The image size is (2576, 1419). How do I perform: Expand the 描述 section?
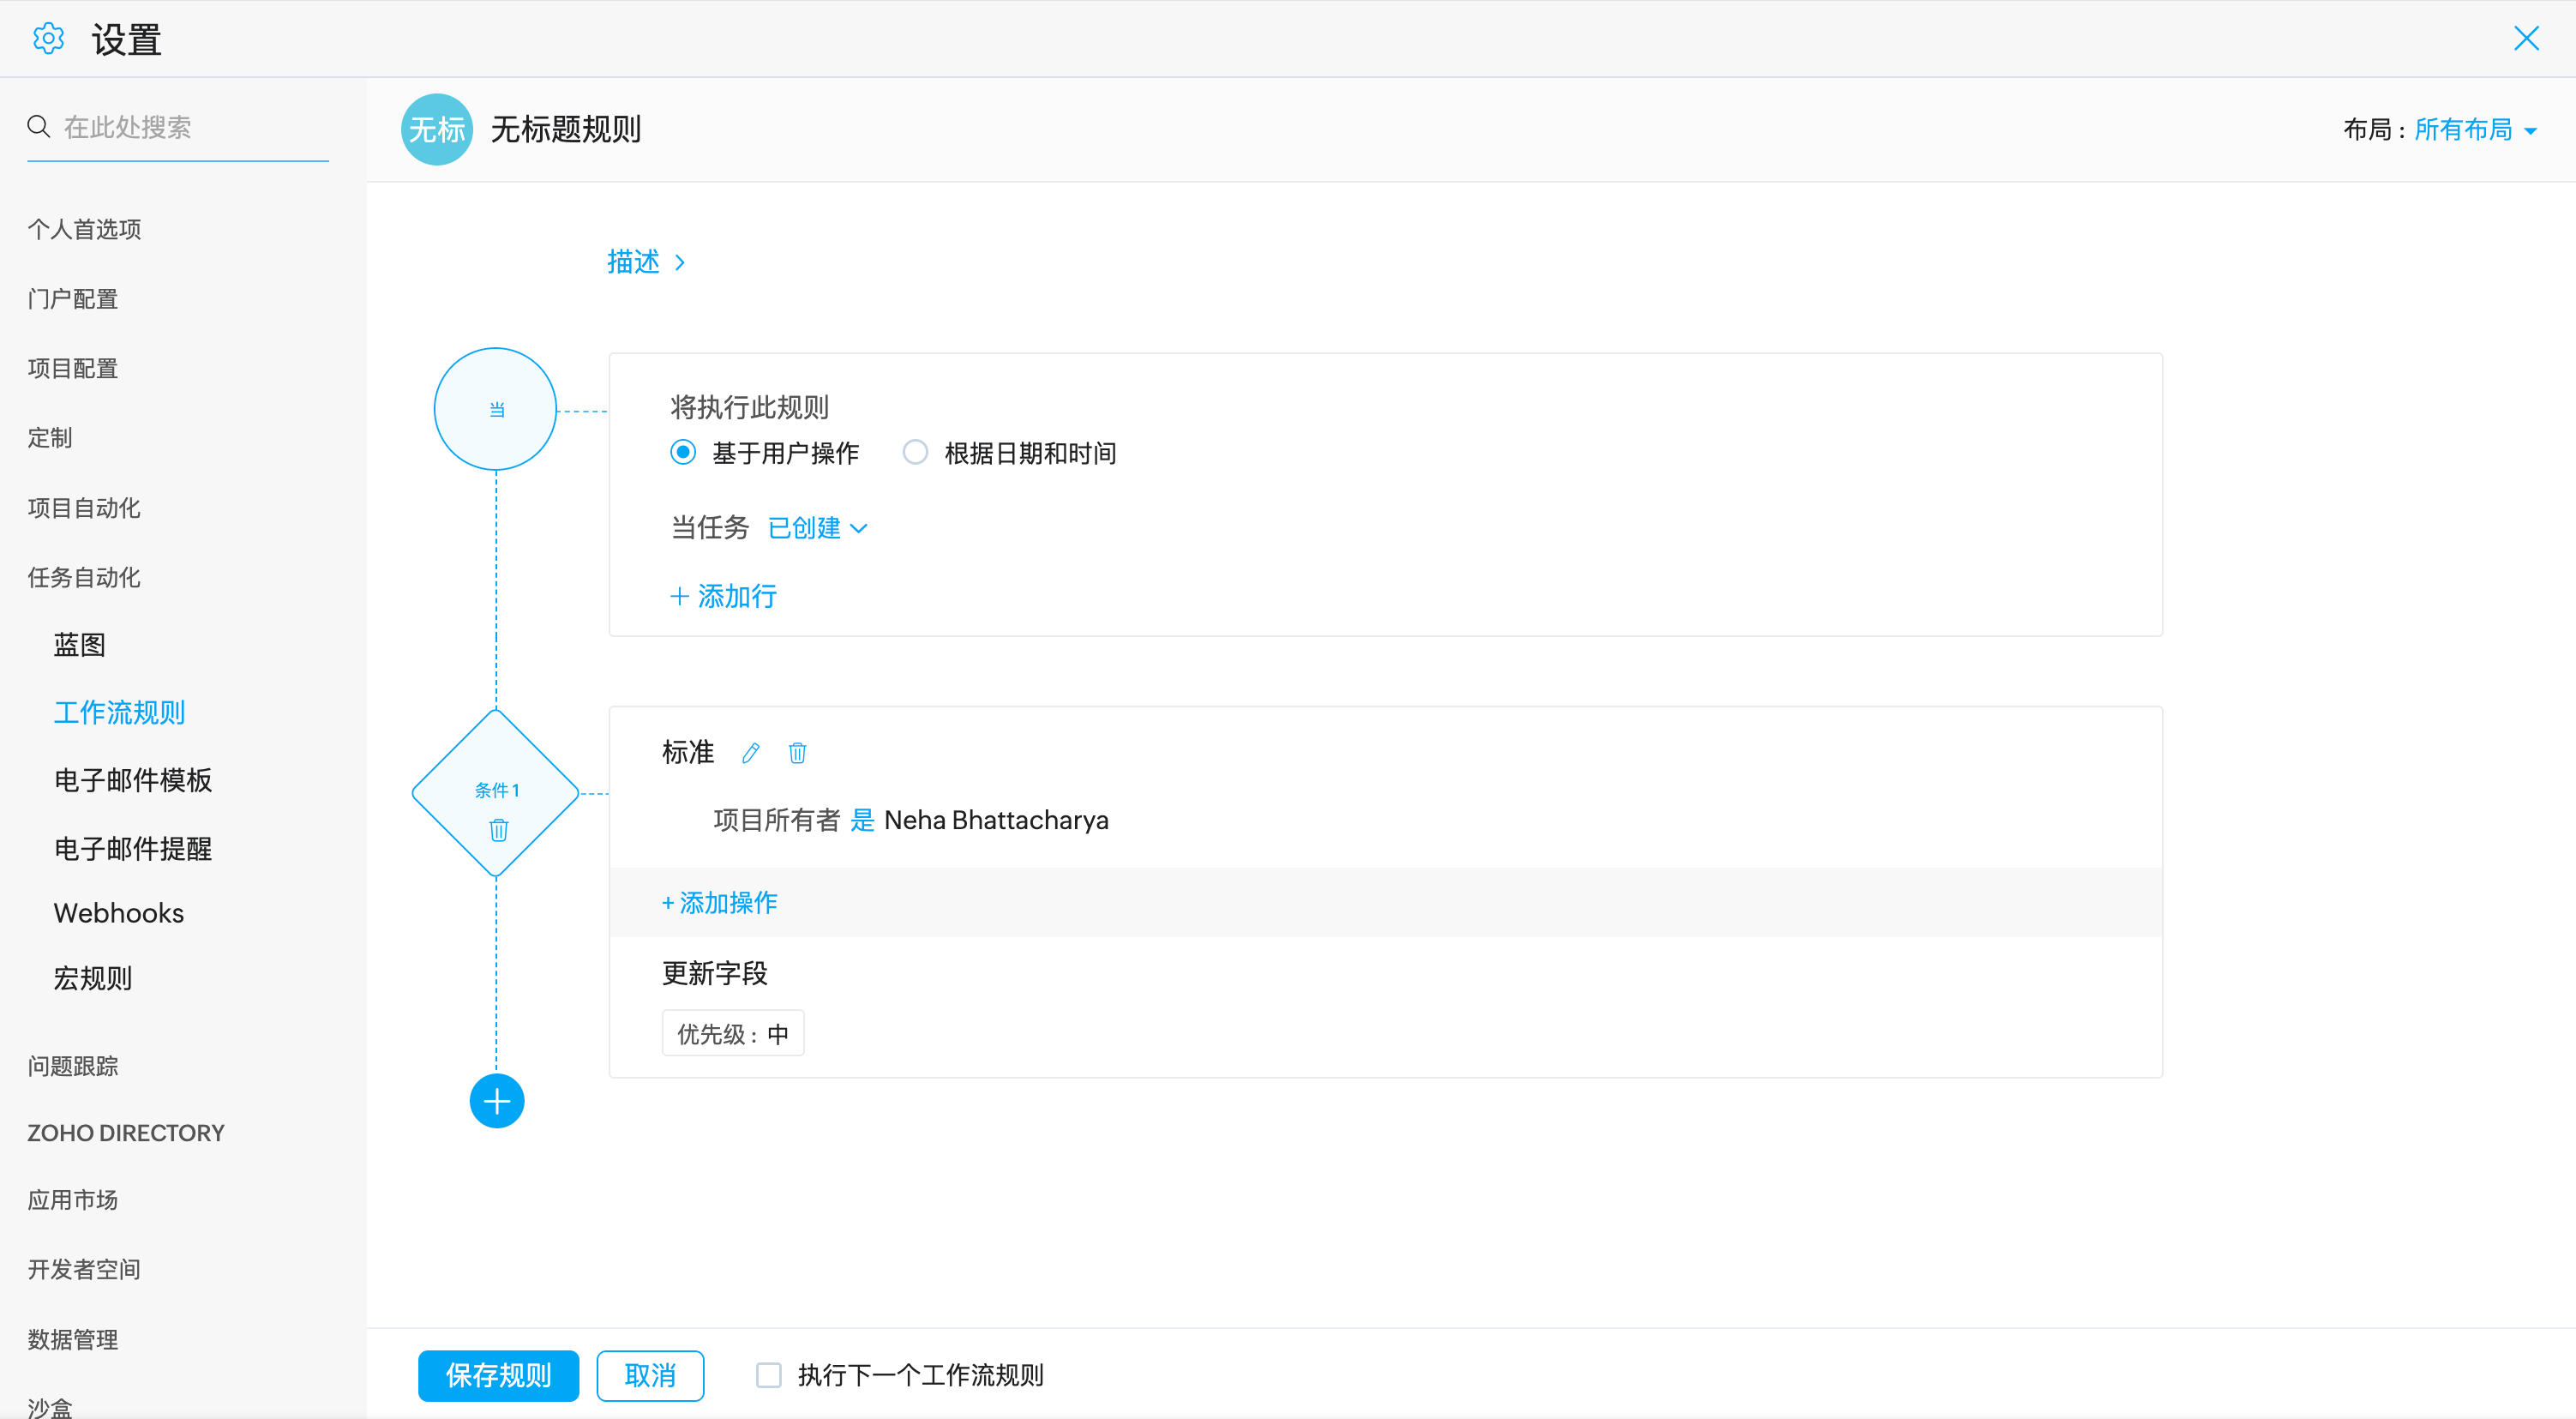tap(646, 262)
